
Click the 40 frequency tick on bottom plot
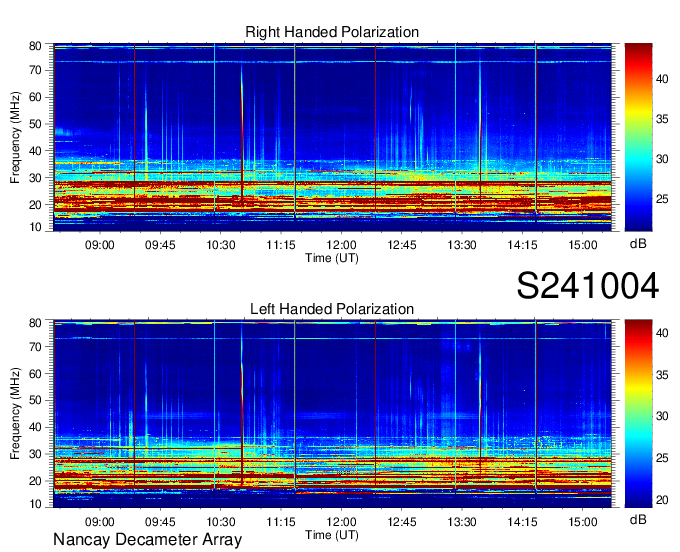[35, 427]
